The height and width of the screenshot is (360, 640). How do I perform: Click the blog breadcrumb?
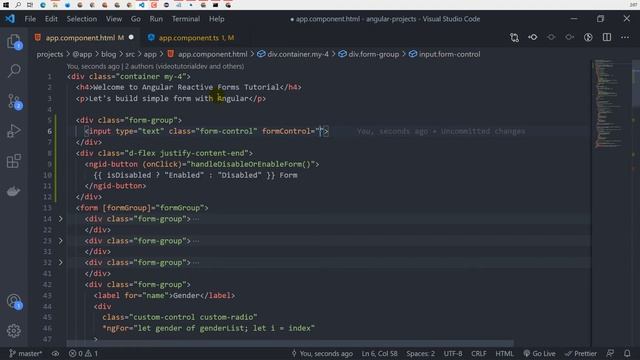[x=108, y=54]
